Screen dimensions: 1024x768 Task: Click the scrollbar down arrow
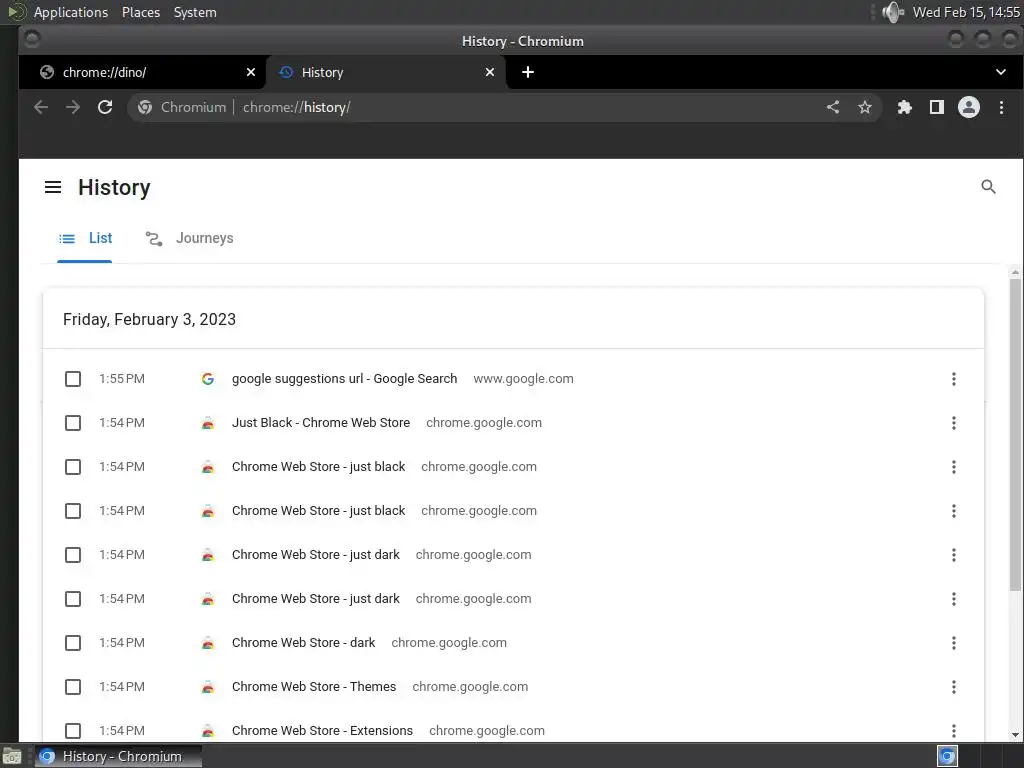(x=1015, y=735)
